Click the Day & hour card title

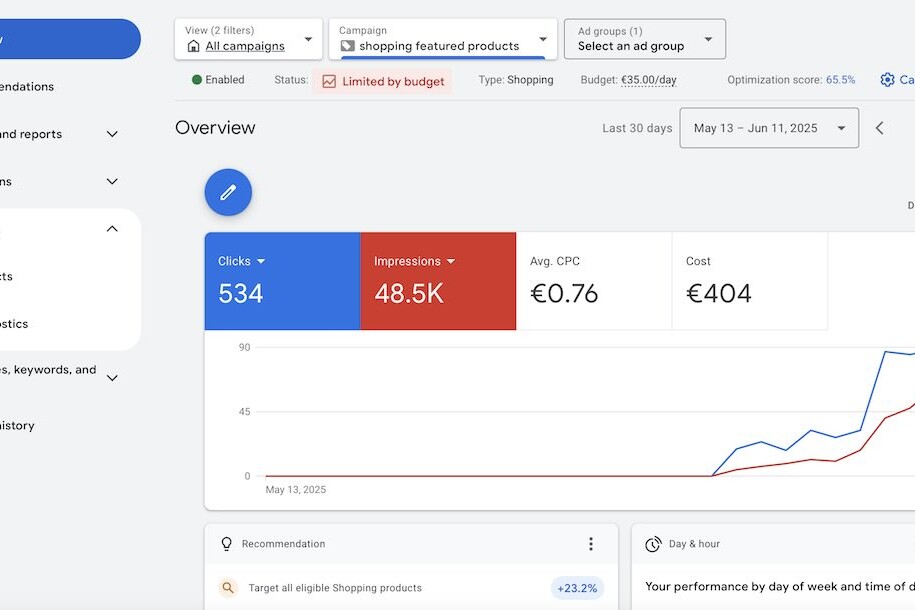coord(694,543)
